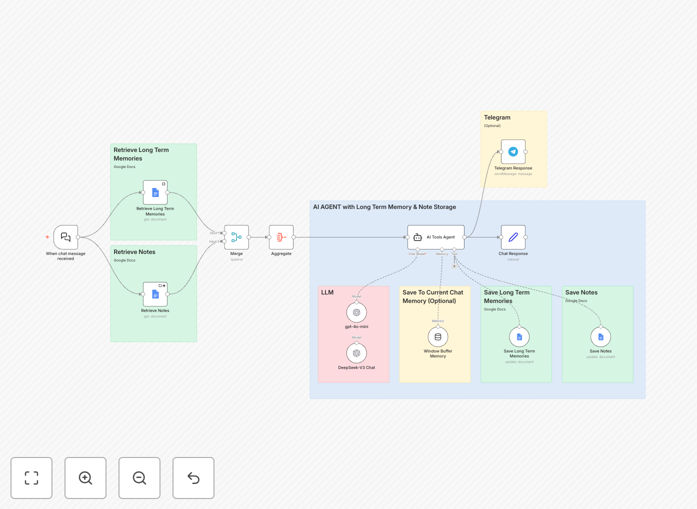Click the 'gpt-4o-mini' label text

coord(357,326)
